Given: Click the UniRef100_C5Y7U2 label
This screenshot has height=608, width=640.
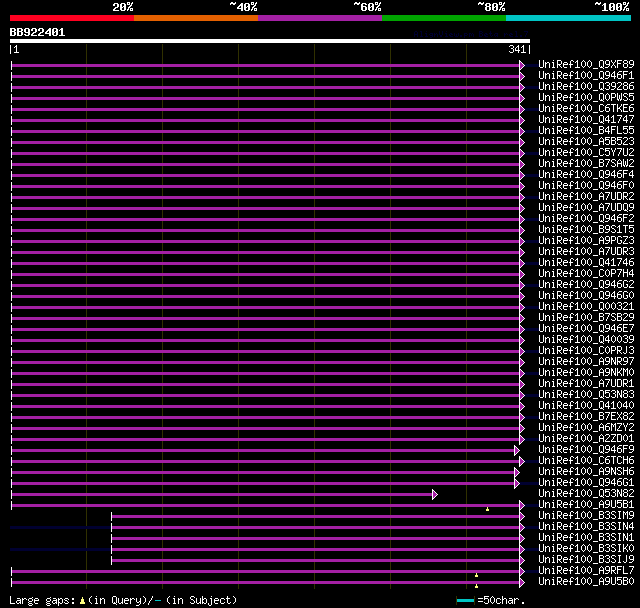Looking at the screenshot, I should [586, 153].
